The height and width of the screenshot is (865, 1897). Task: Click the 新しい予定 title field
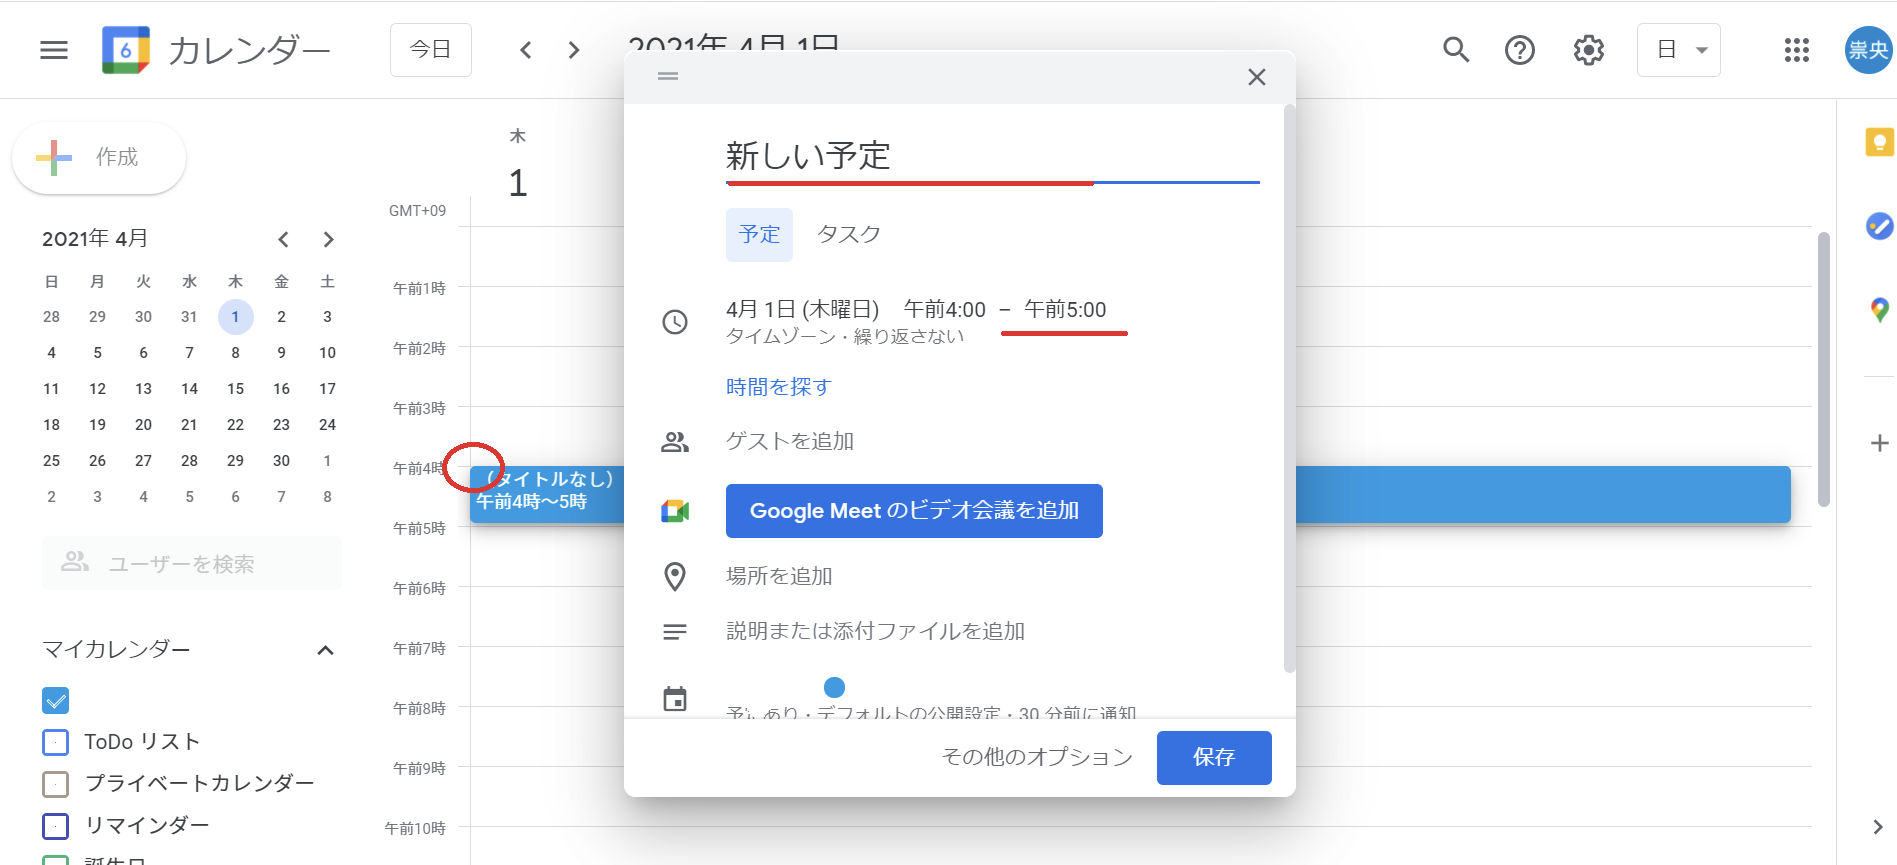pyautogui.click(x=990, y=156)
